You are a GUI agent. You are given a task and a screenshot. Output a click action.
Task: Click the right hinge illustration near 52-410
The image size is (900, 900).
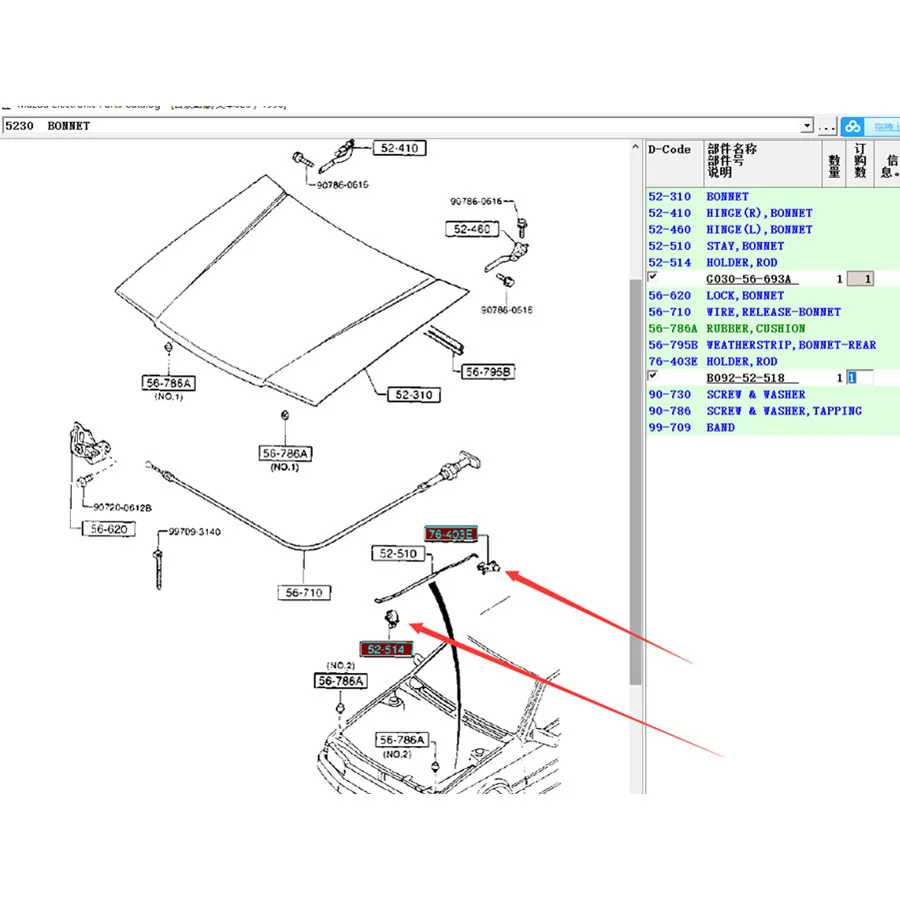click(x=339, y=156)
